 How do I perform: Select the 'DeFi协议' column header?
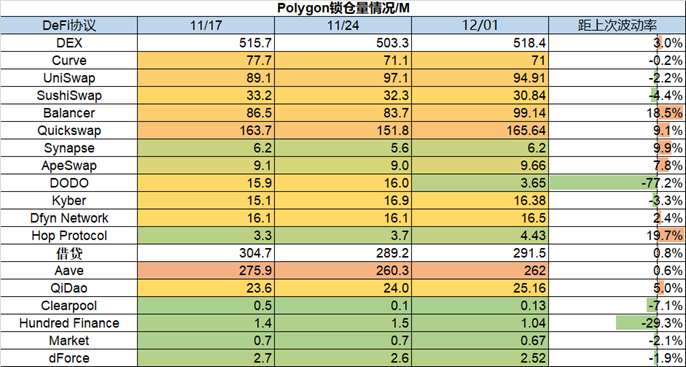(69, 25)
